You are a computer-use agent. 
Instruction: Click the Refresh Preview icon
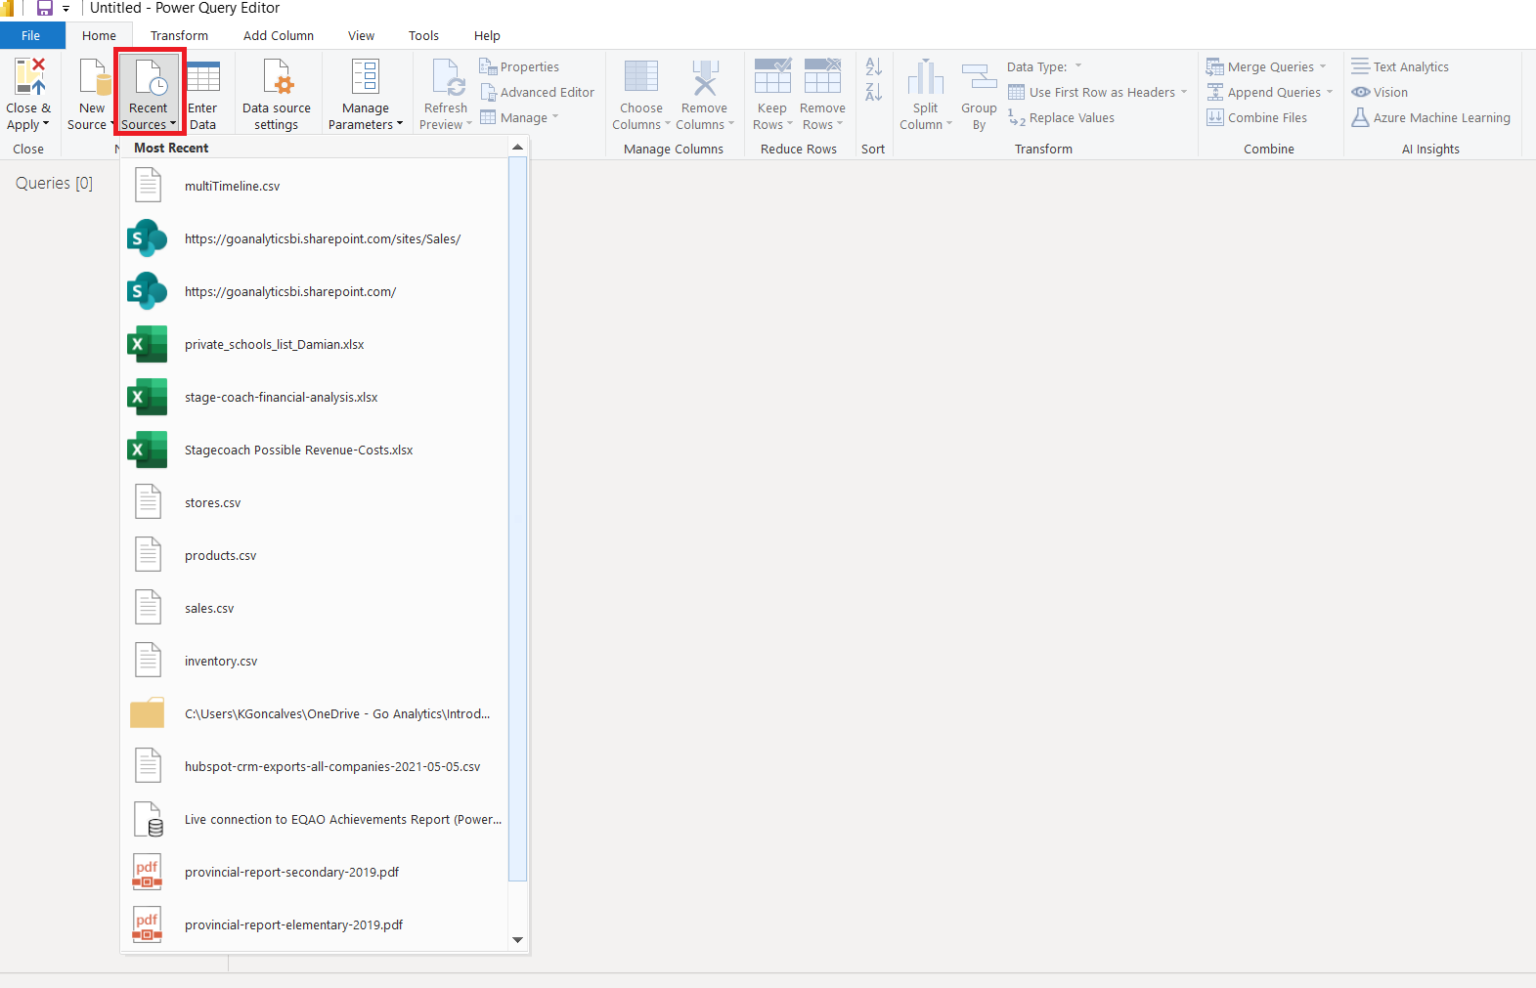click(446, 77)
